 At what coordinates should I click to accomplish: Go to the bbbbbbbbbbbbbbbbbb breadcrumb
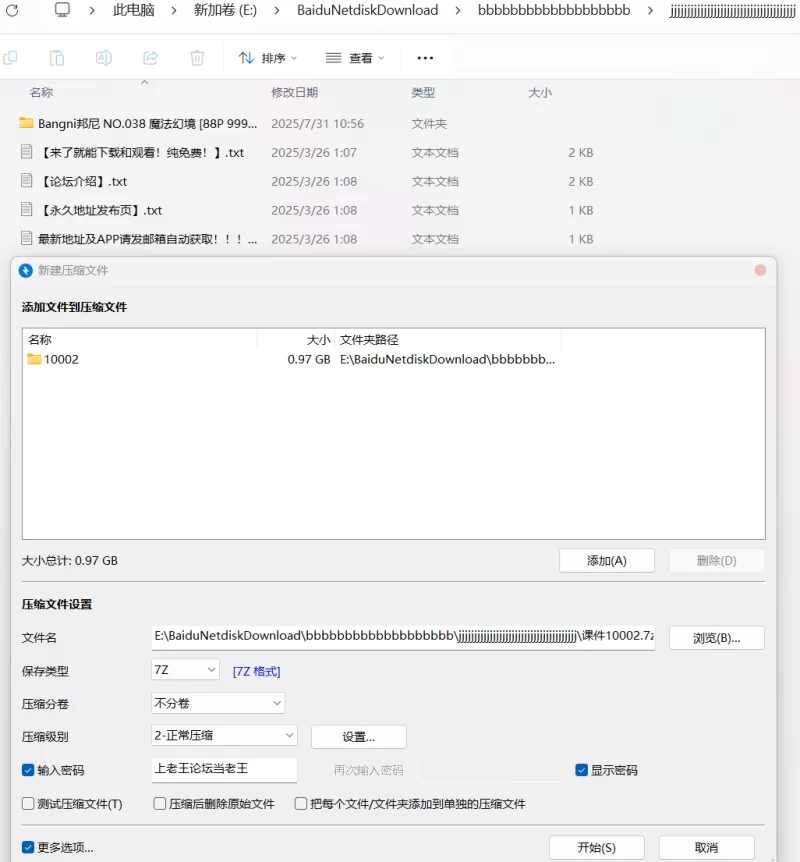554,10
